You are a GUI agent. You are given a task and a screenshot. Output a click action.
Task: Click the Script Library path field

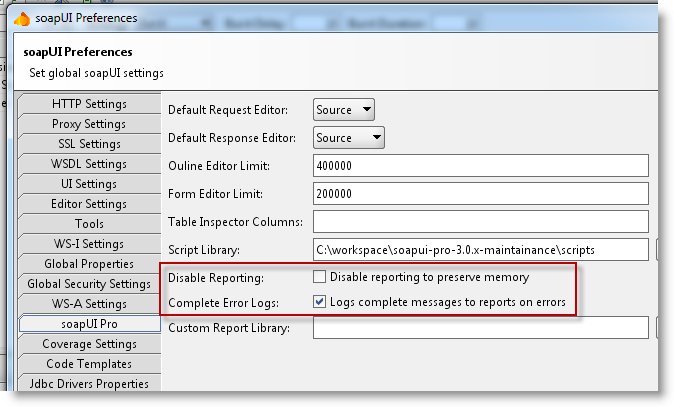pos(481,250)
